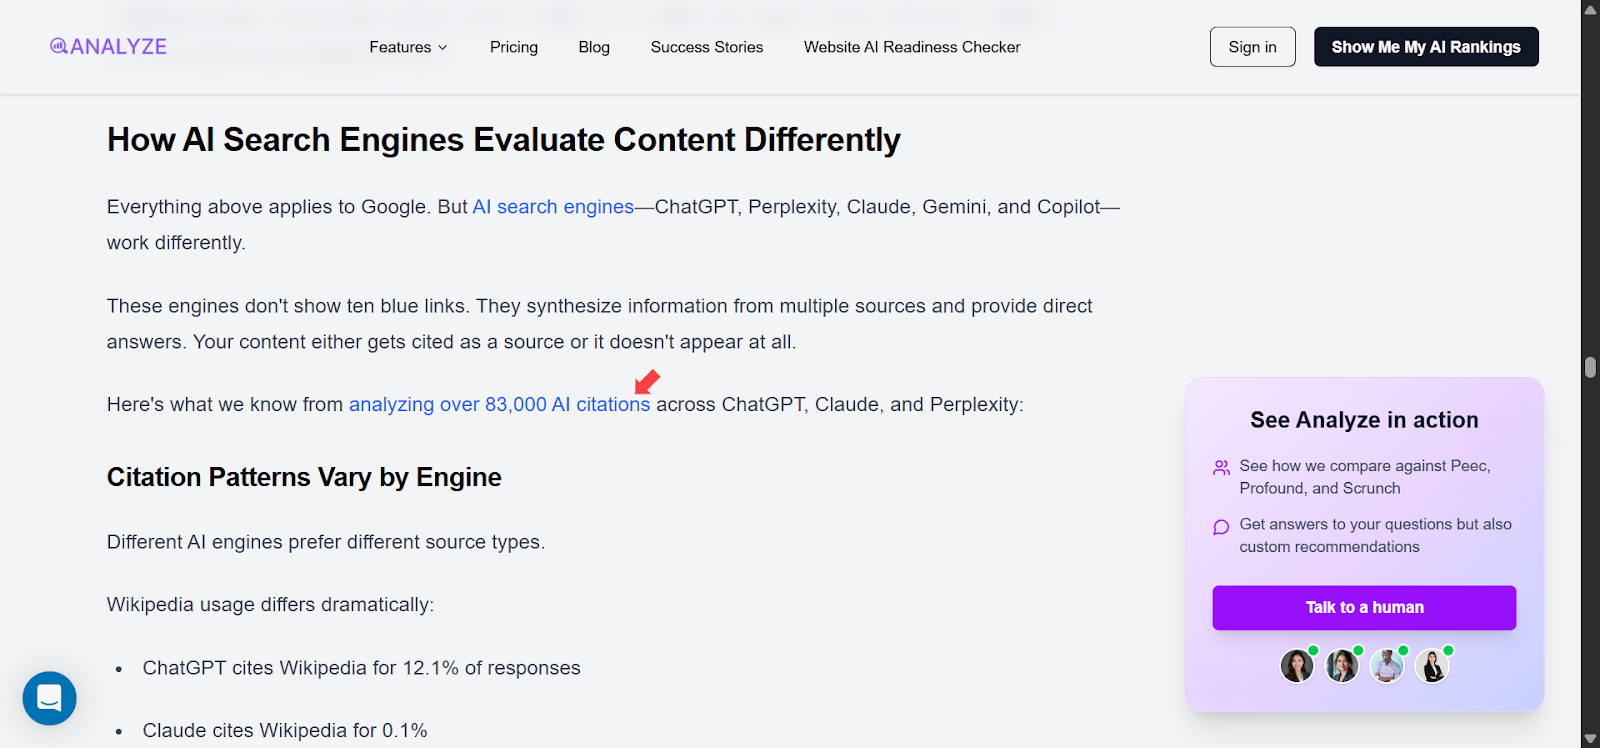This screenshot has width=1600, height=748.
Task: Select the man's avatar with folded arms
Action: tap(1387, 665)
